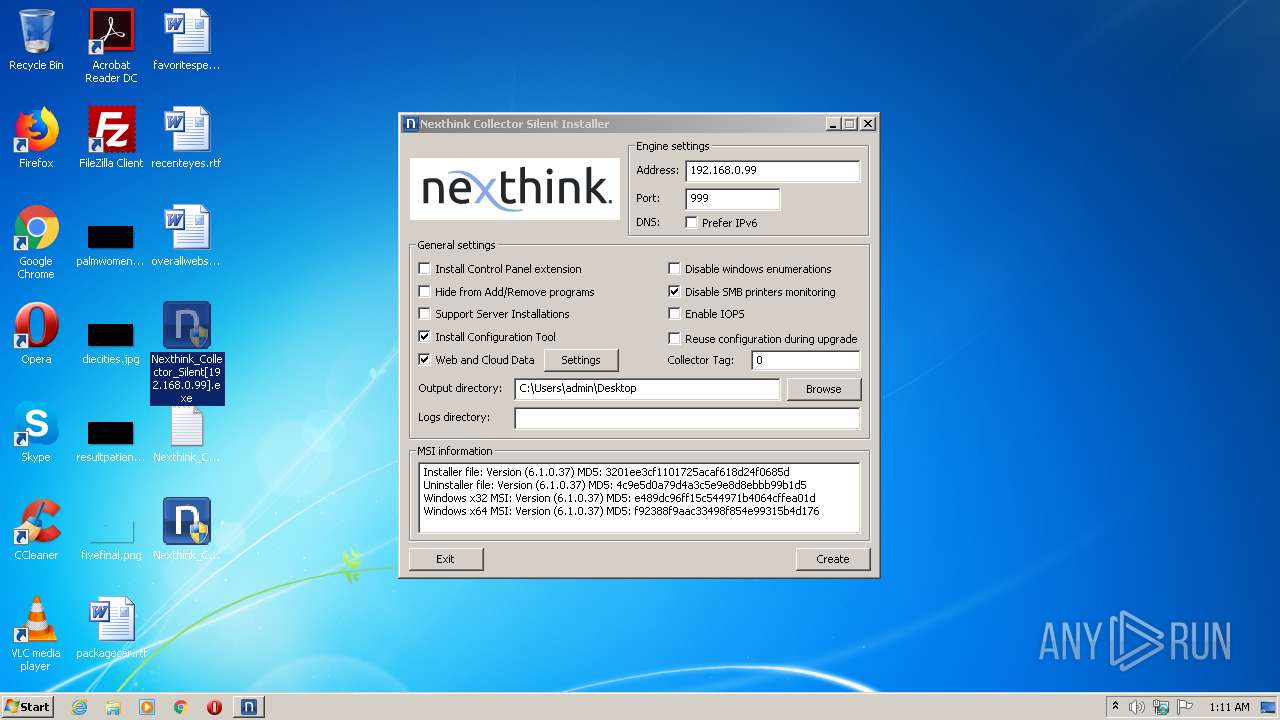This screenshot has height=720, width=1280.
Task: Check Reuse configuration during upgrade
Action: click(x=675, y=339)
